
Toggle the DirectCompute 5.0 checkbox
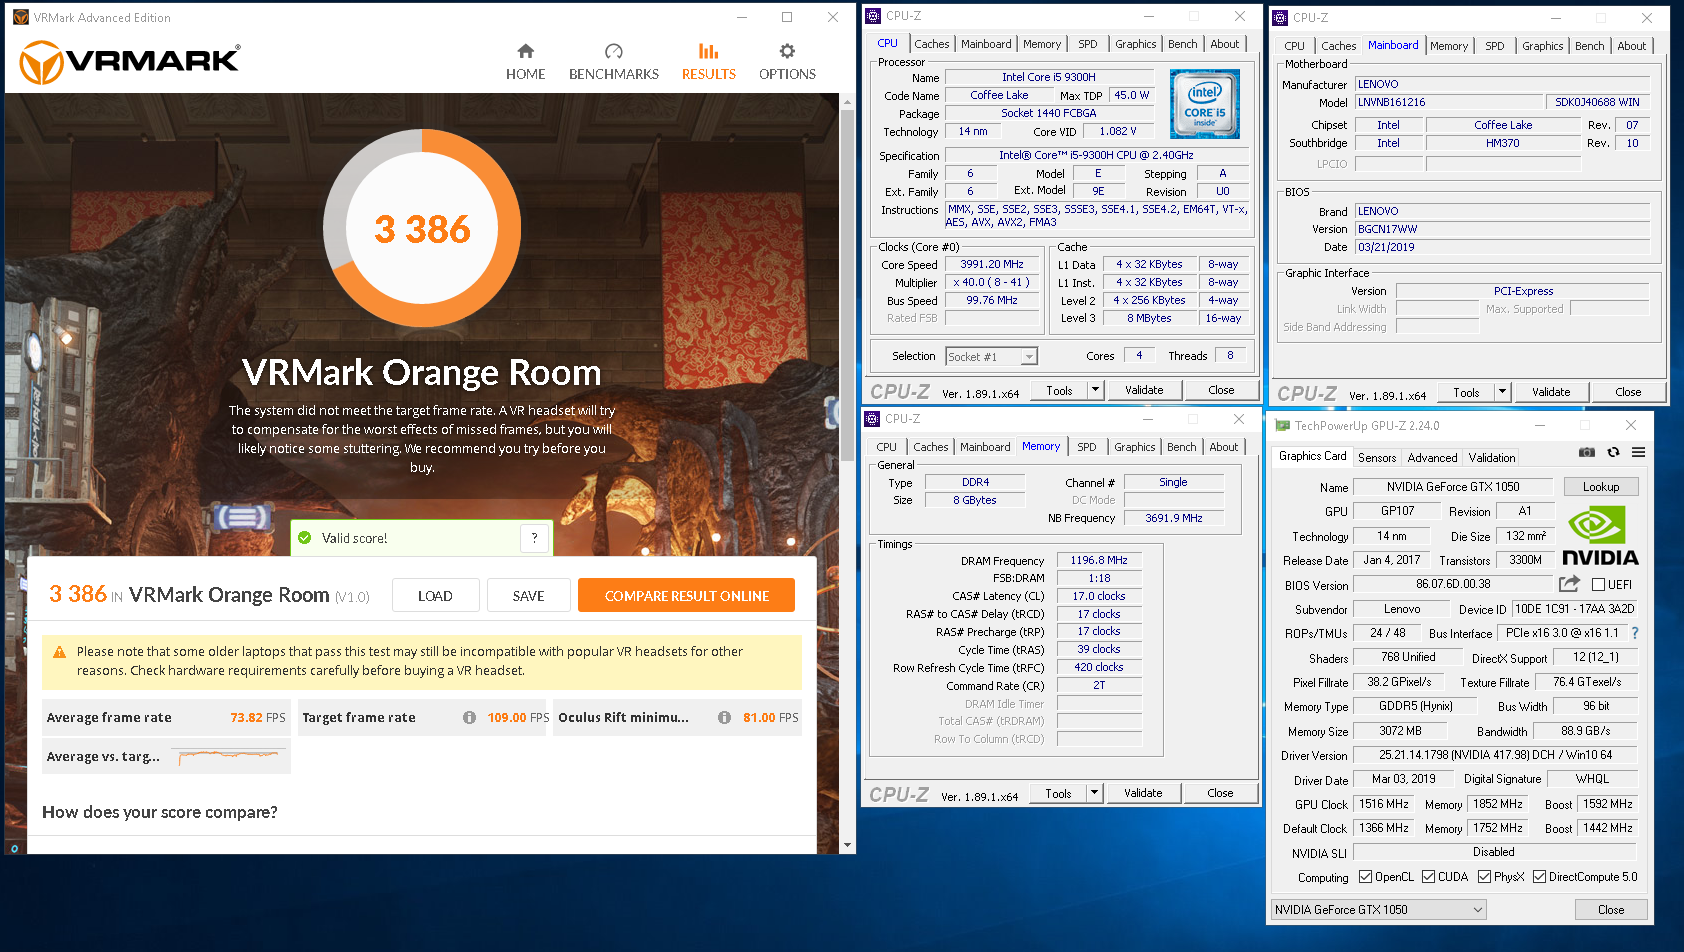tap(1539, 877)
